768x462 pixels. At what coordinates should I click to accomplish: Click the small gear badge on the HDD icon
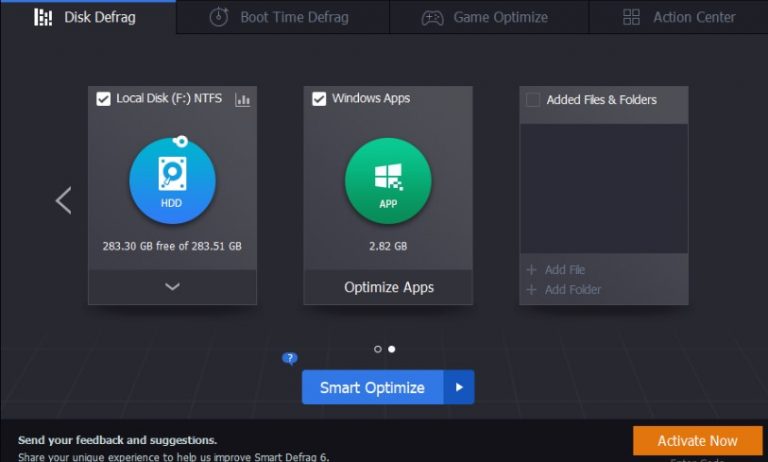coord(181,142)
